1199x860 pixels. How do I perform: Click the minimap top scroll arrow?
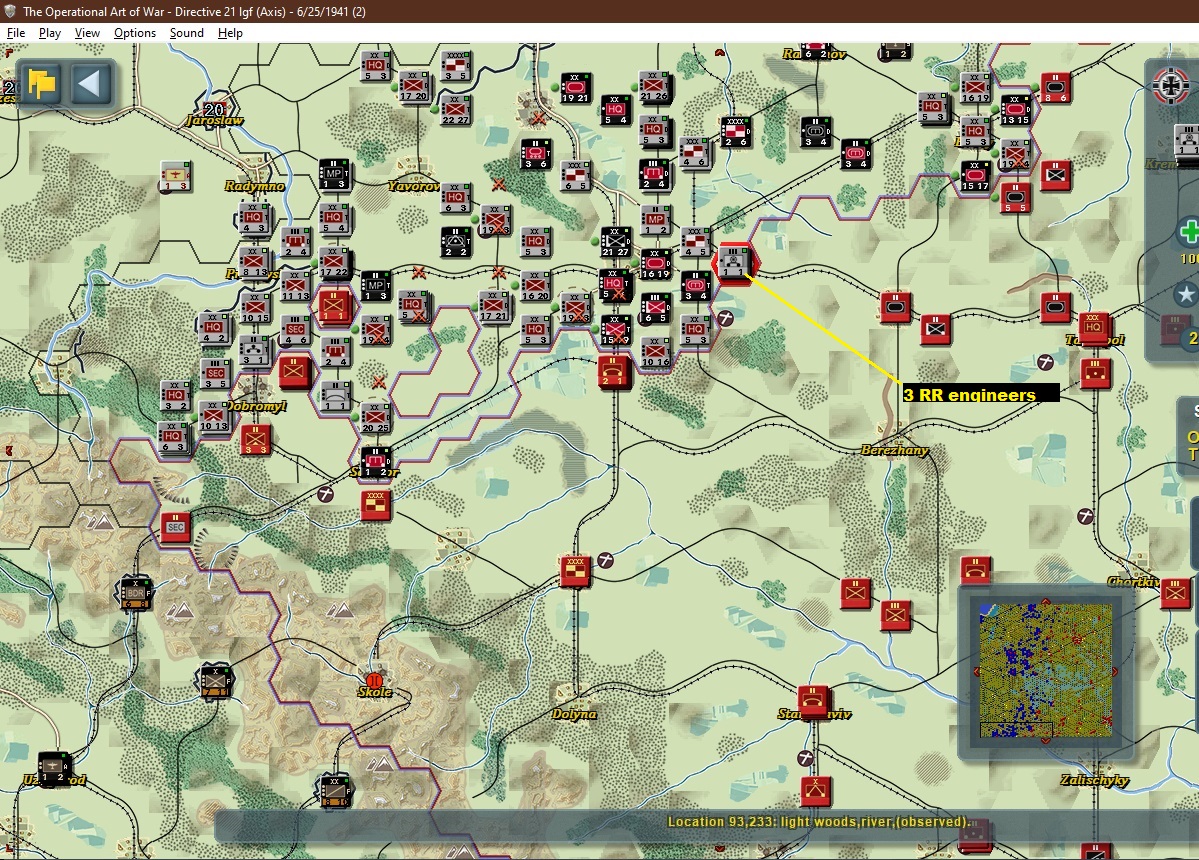pyautogui.click(x=1045, y=602)
